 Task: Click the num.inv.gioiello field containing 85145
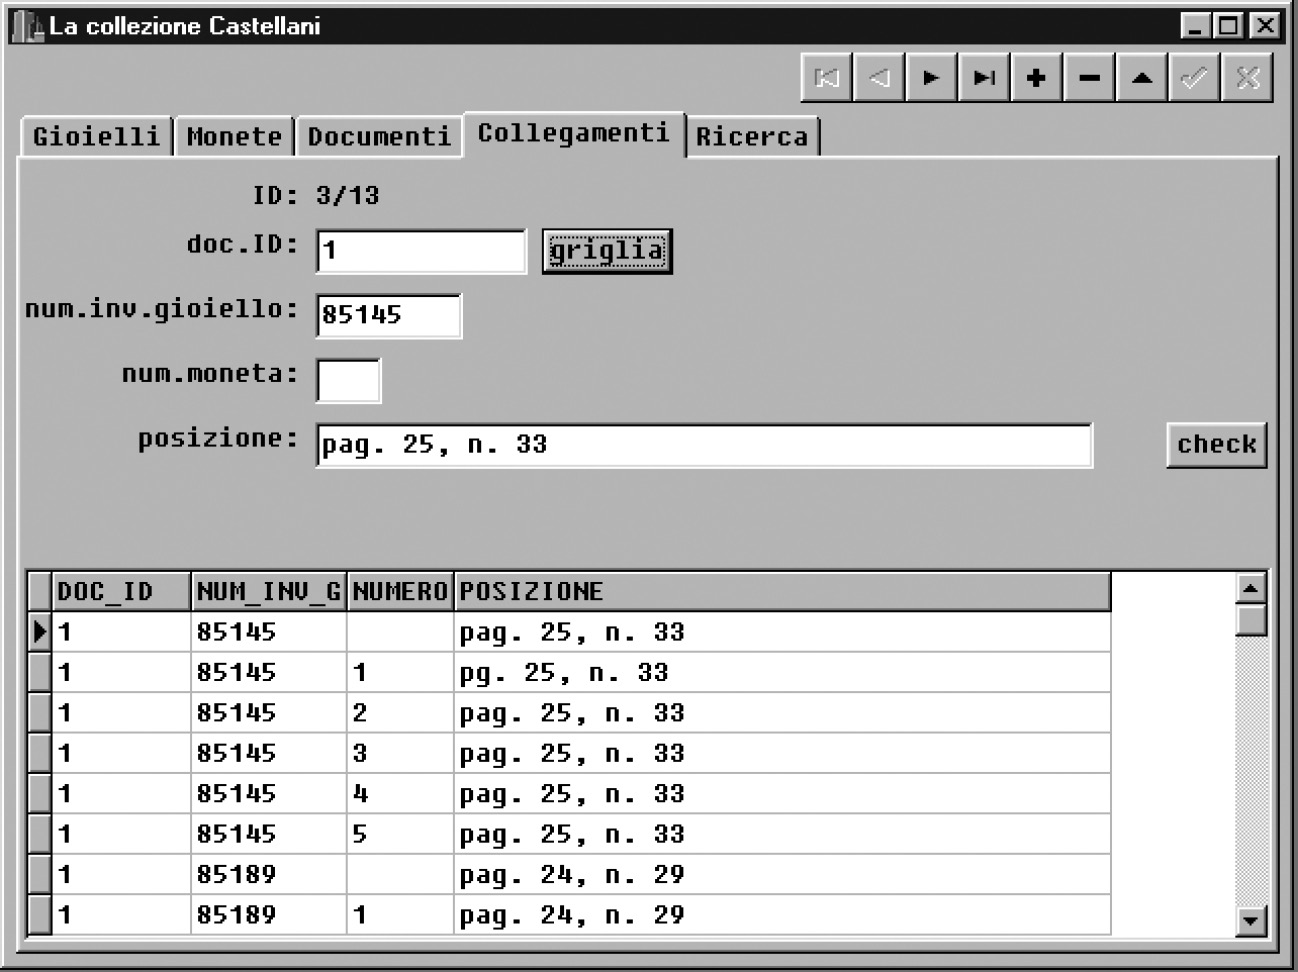(389, 316)
